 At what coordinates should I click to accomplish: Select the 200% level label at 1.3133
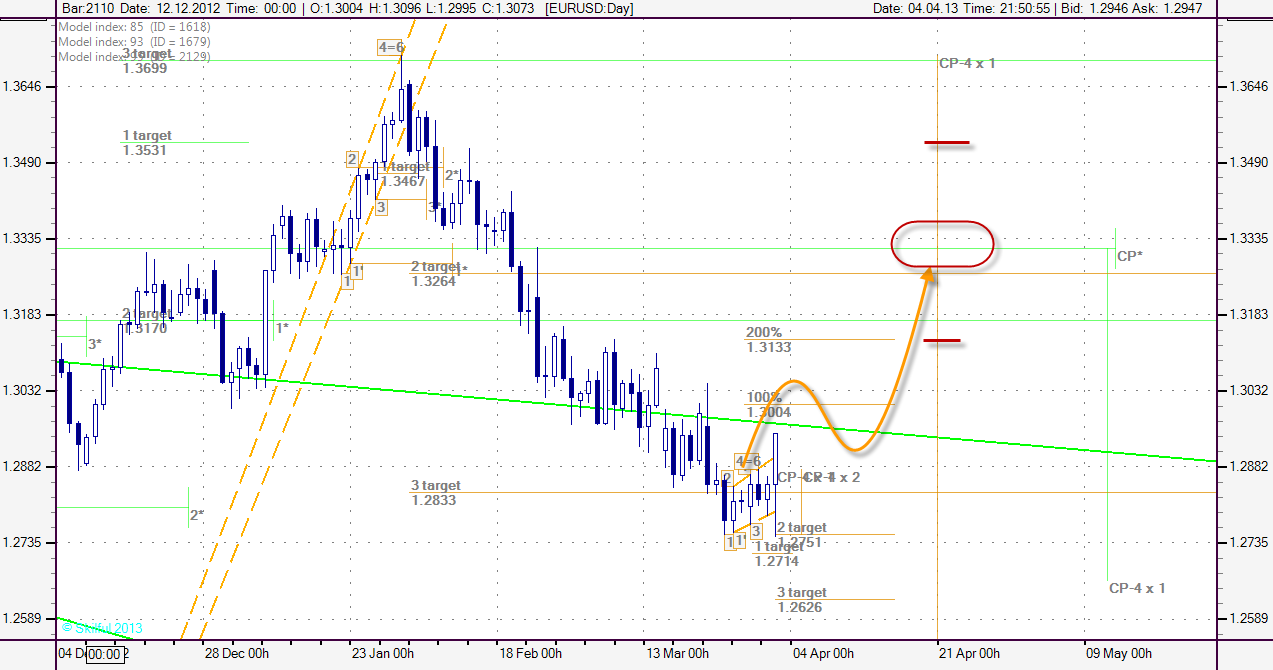(x=768, y=340)
